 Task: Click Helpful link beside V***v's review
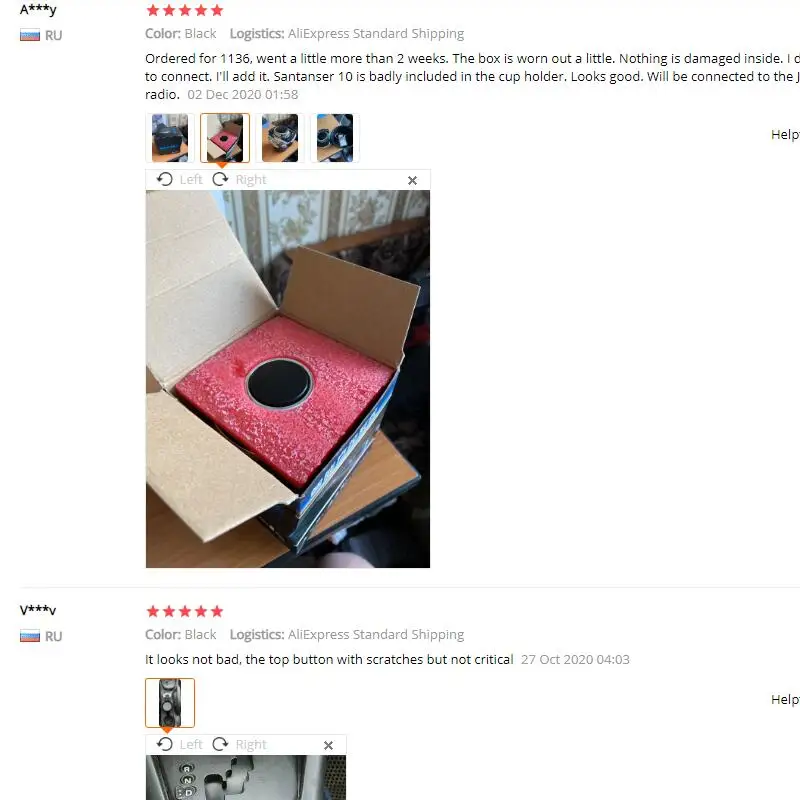785,699
